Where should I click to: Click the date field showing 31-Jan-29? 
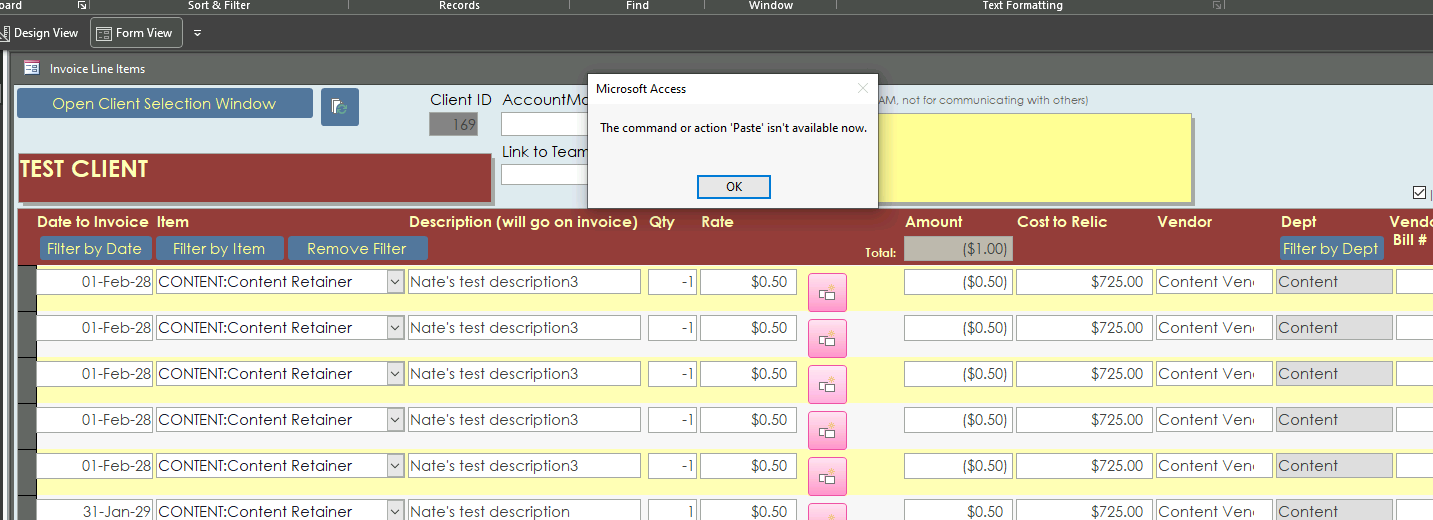coord(95,510)
